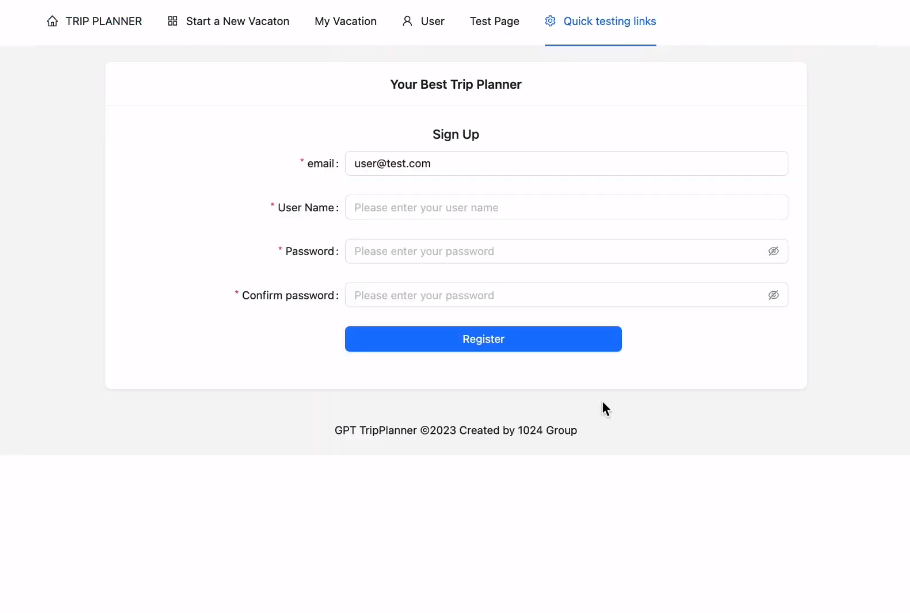This screenshot has height=613, width=910.
Task: Focus the email field containing user@test.com
Action: click(565, 163)
